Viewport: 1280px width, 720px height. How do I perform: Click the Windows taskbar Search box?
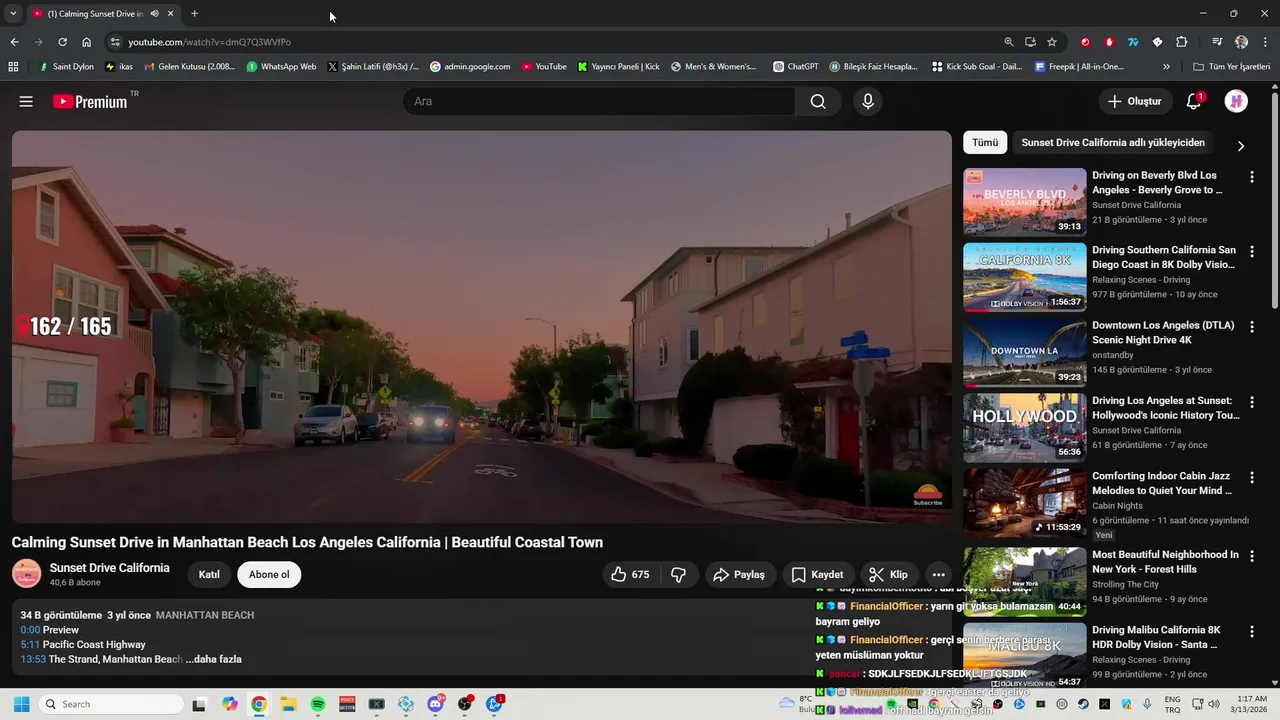(111, 704)
